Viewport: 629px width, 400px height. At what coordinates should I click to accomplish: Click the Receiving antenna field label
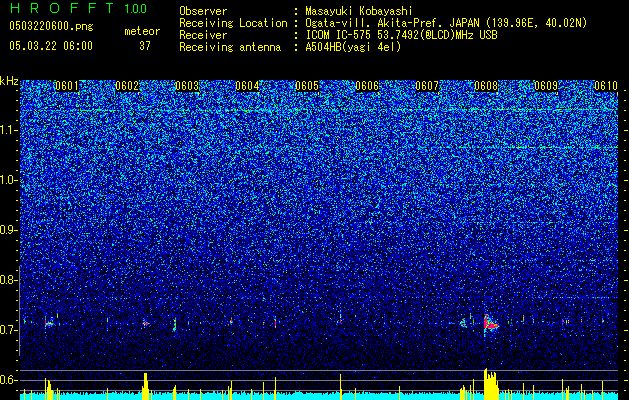tap(230, 47)
